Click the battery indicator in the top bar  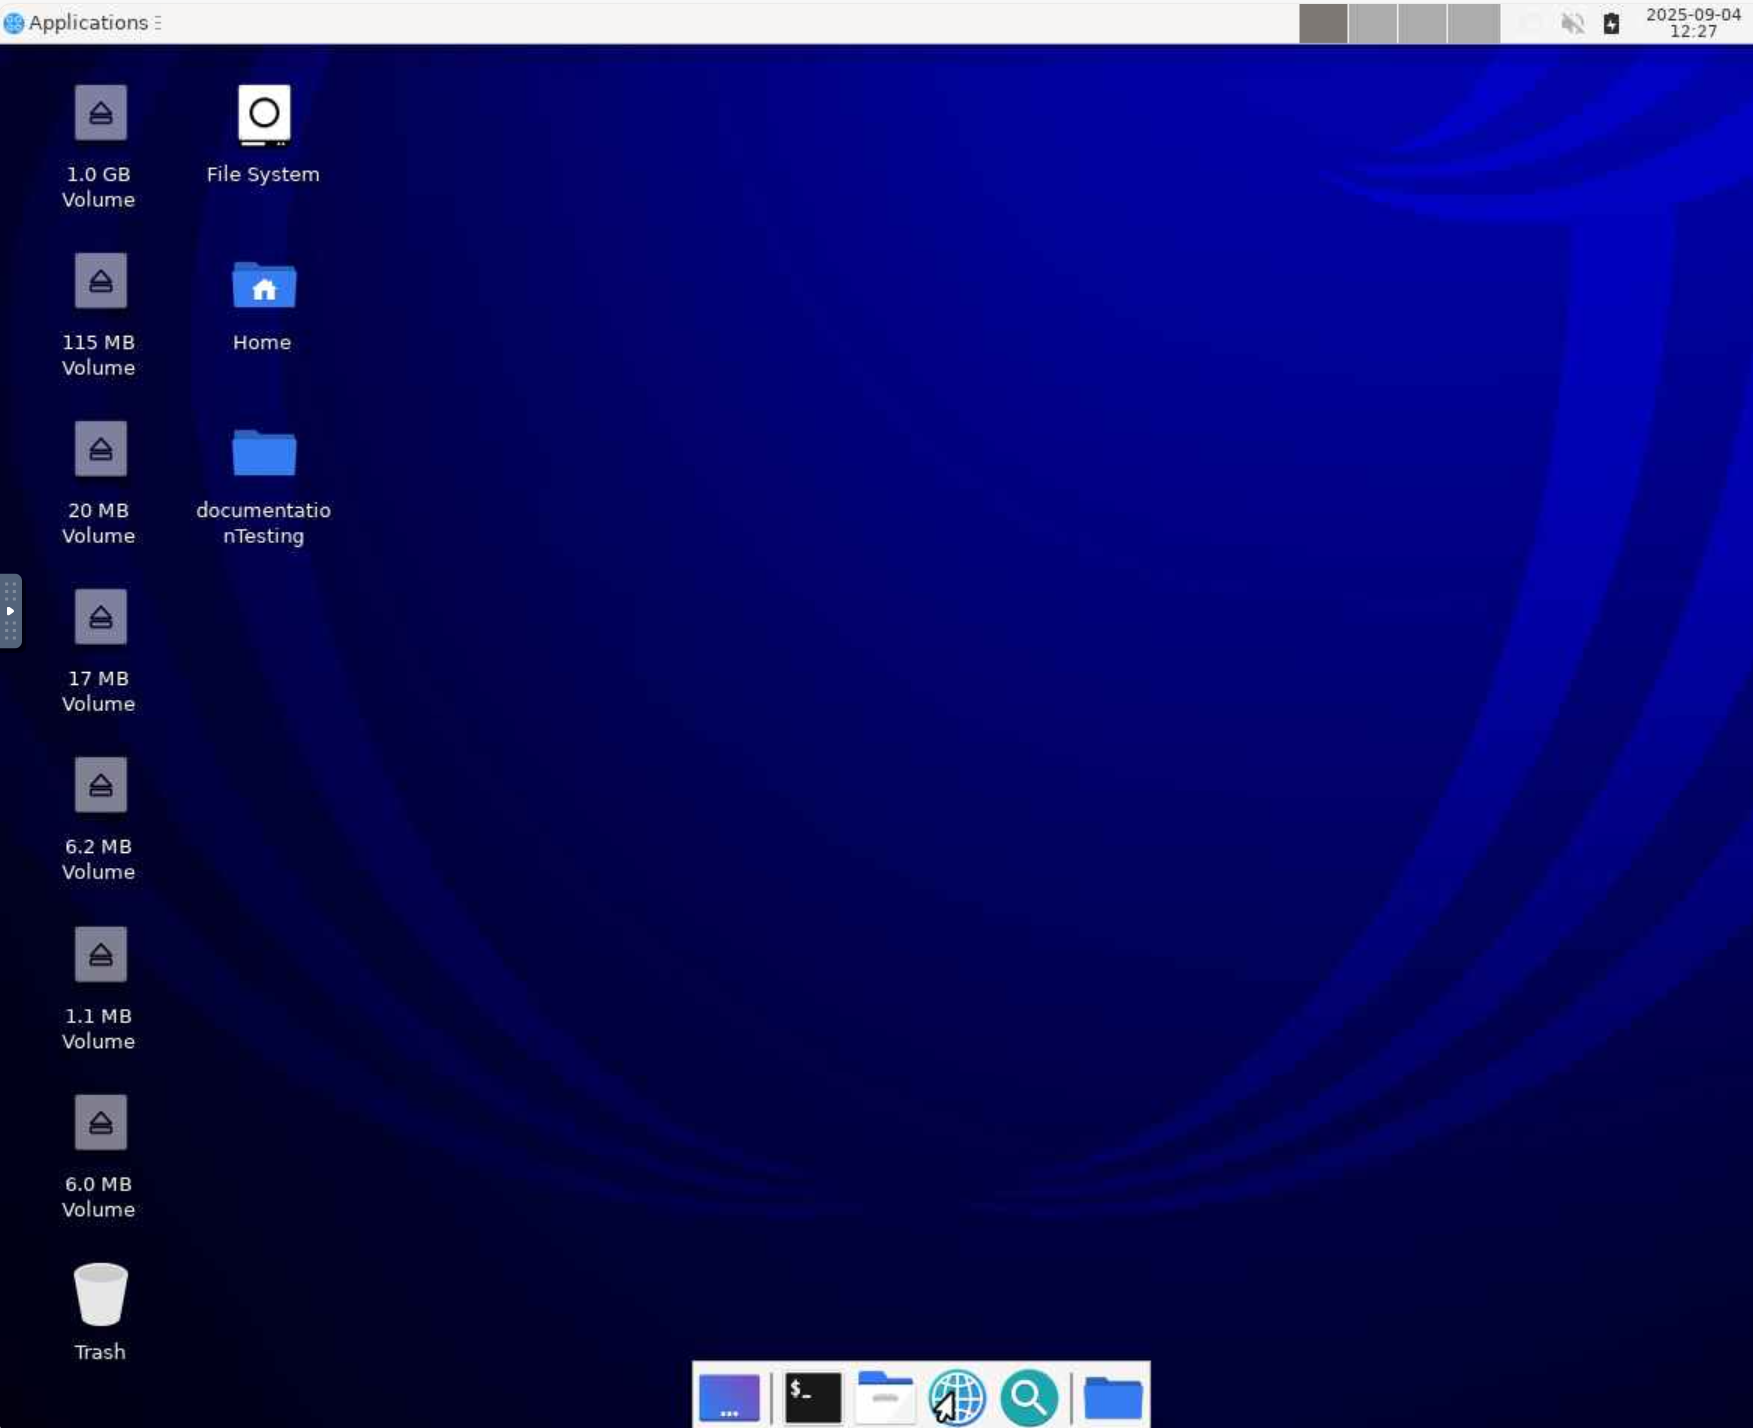[1612, 23]
